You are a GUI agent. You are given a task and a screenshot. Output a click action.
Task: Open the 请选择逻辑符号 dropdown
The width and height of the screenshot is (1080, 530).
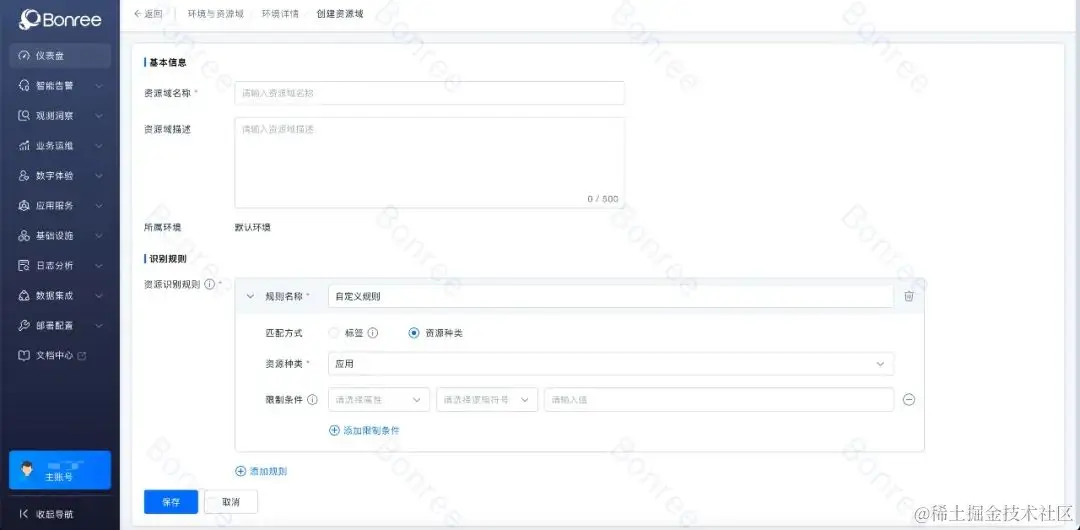pyautogui.click(x=487, y=400)
